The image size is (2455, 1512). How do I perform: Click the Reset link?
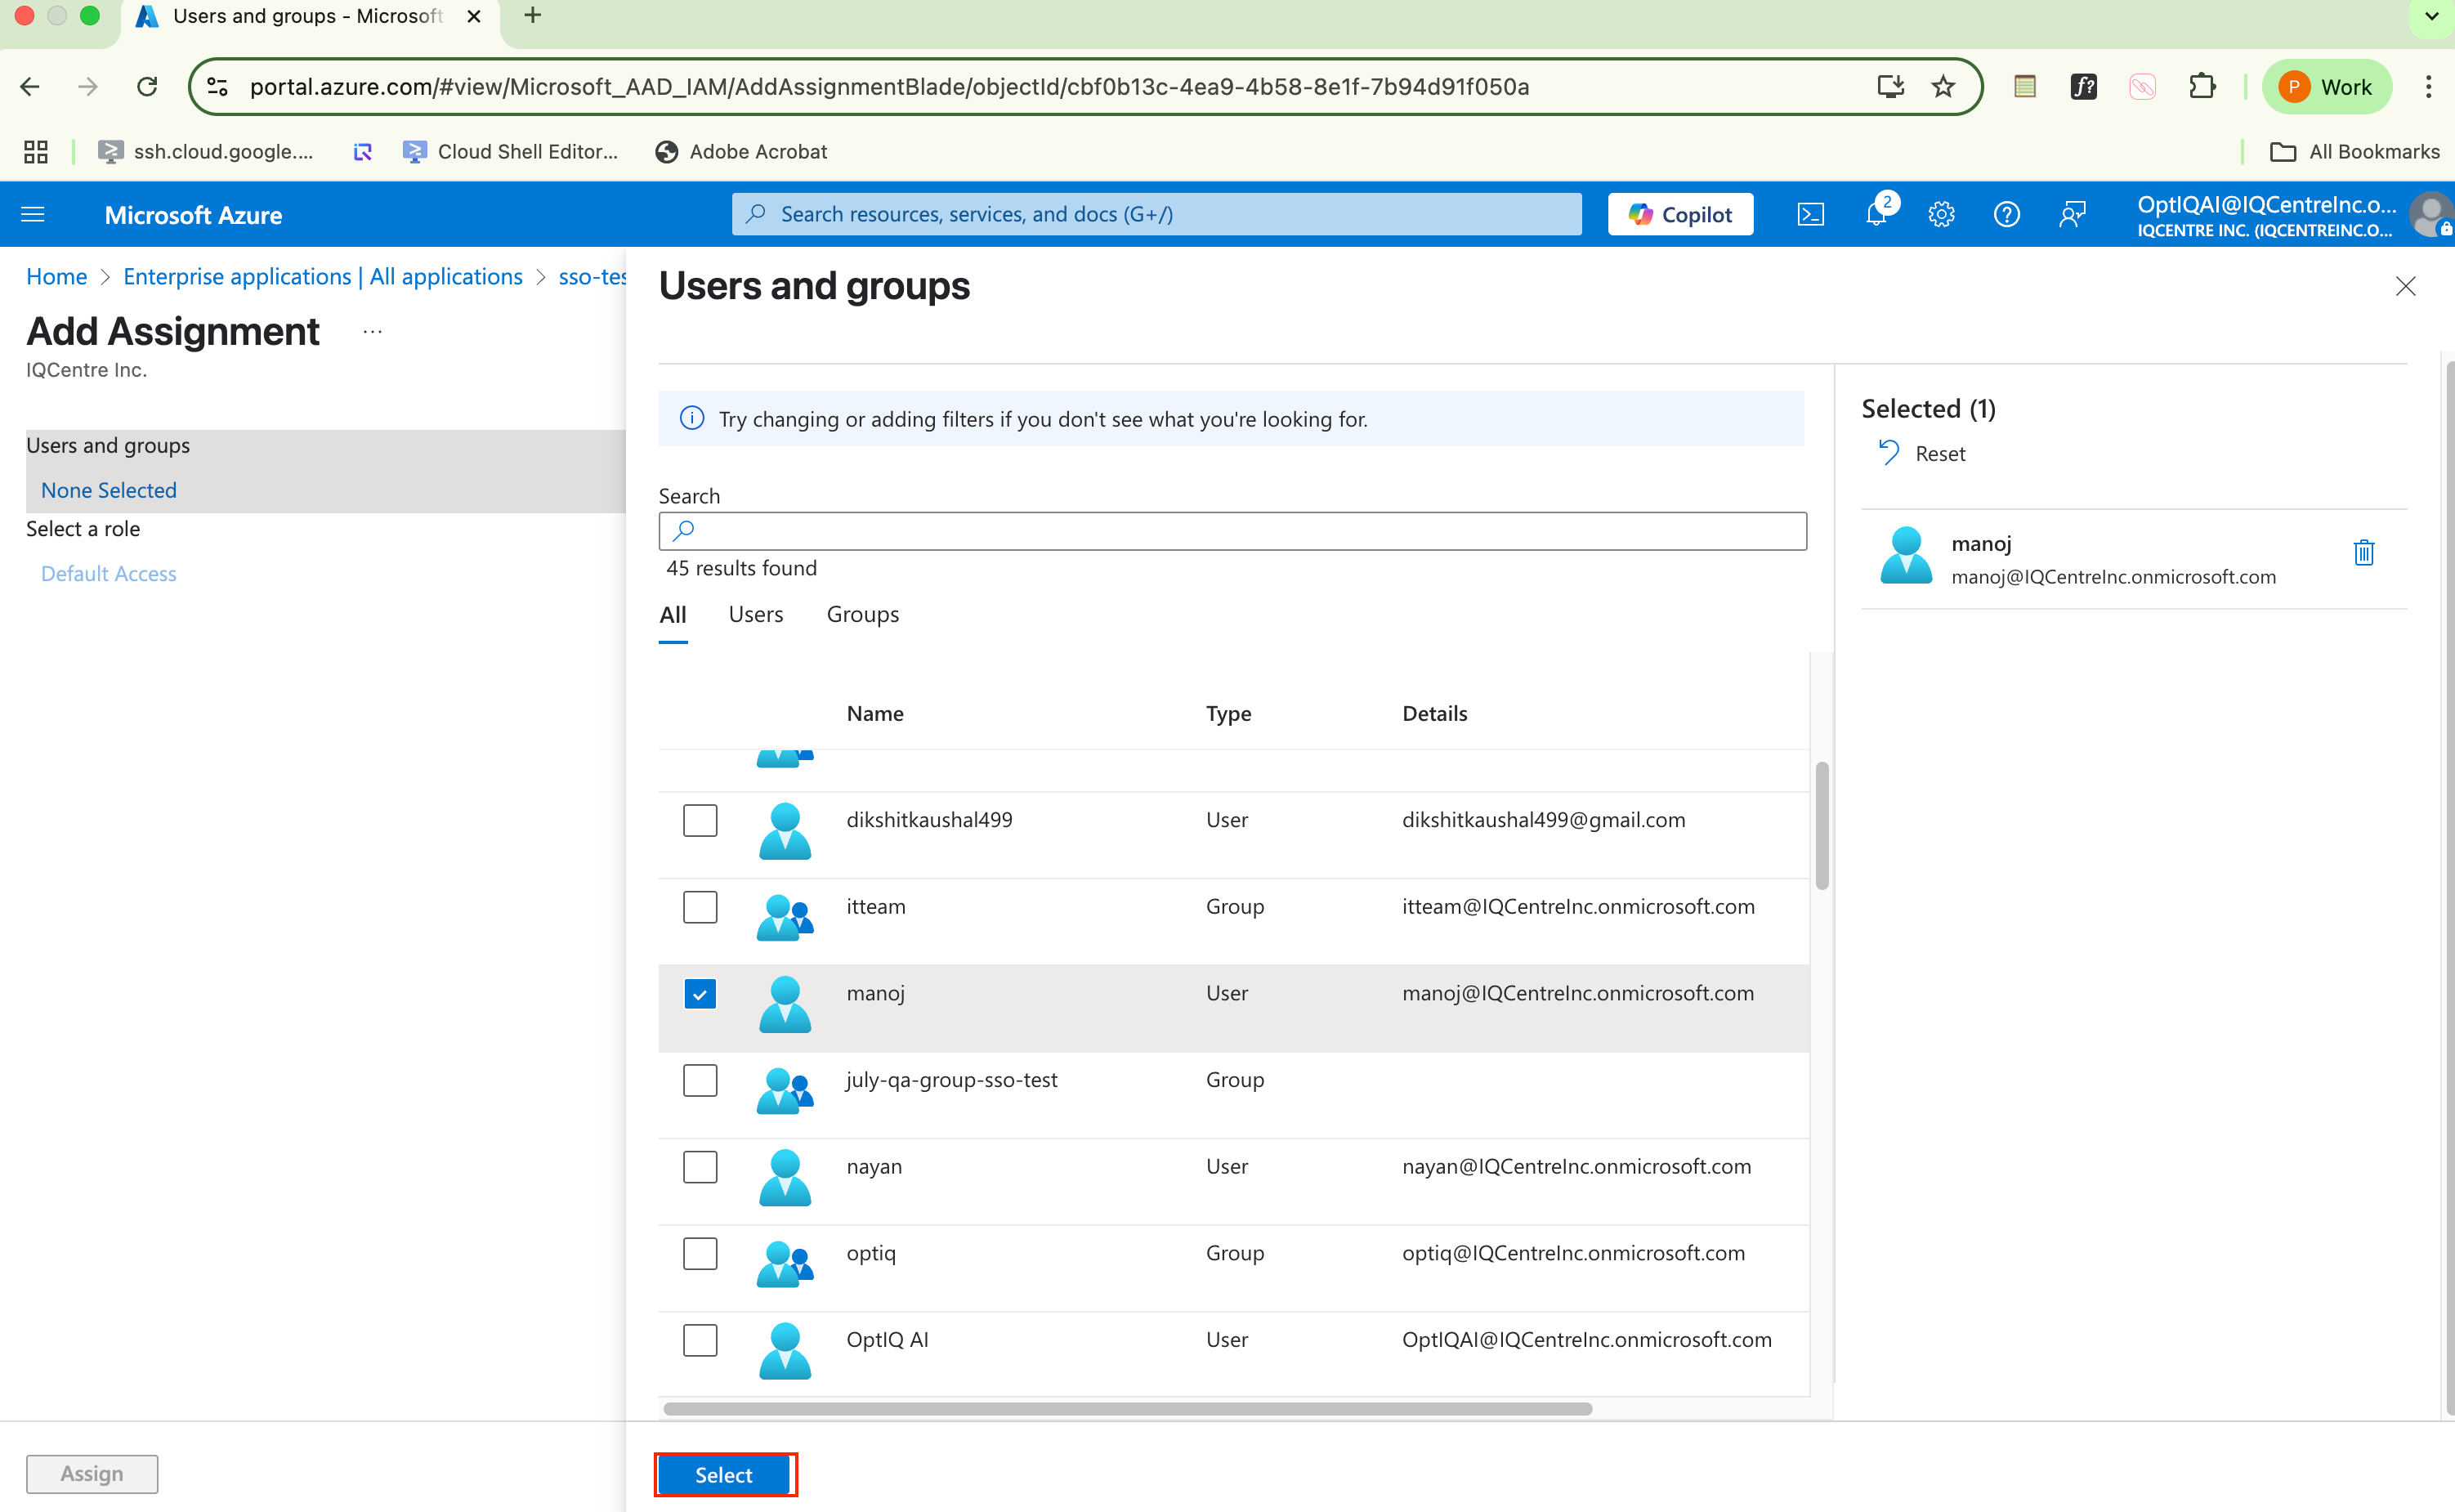[1940, 454]
